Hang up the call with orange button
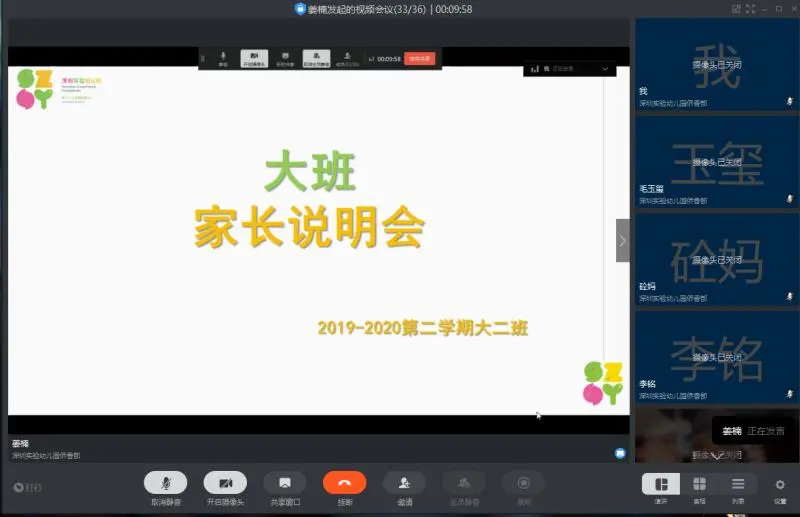The height and width of the screenshot is (517, 800). pyautogui.click(x=344, y=483)
